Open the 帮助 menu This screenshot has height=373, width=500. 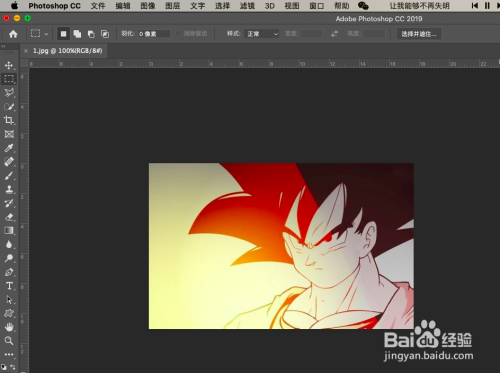(x=342, y=6)
